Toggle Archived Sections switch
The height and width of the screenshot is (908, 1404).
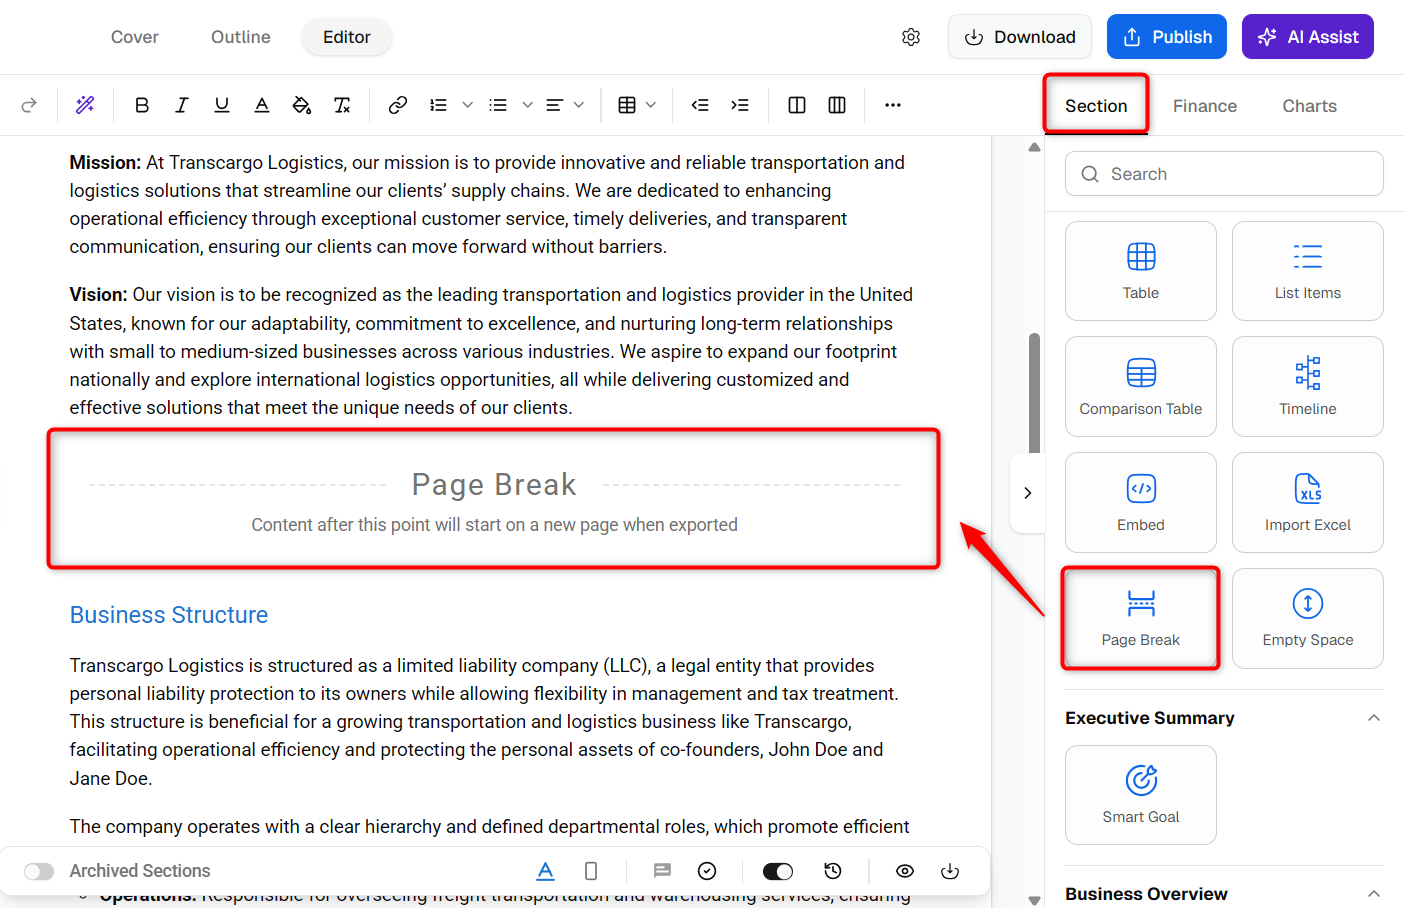[39, 871]
